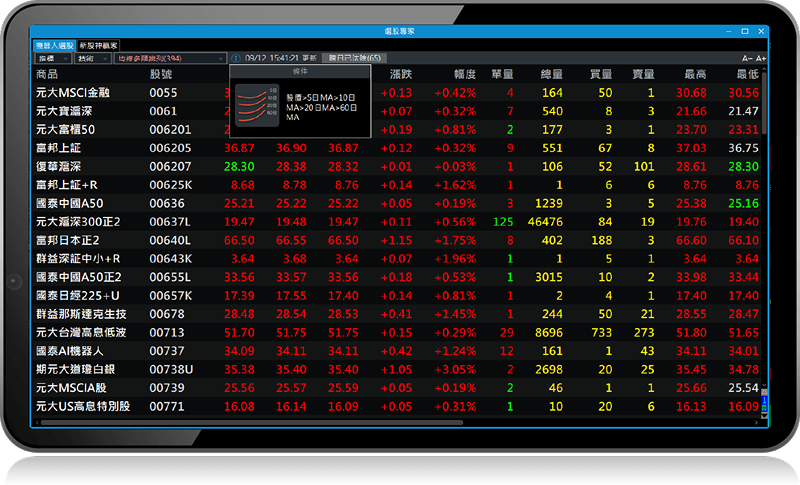Image resolution: width=800 pixels, height=485 pixels.
Task: Open the 指標 dropdown
Action: [53, 58]
